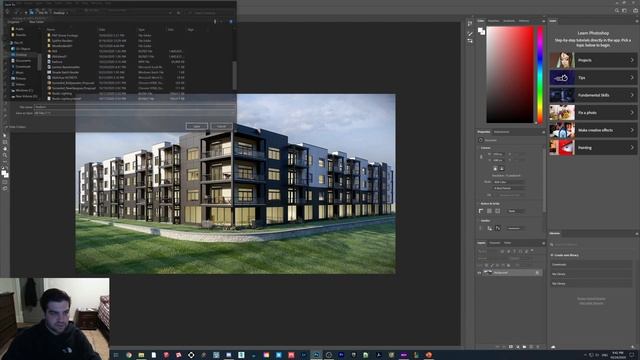Viewport: 640px width, 360px height.
Task: Set canvas to portrait orientation
Action: 495,169
